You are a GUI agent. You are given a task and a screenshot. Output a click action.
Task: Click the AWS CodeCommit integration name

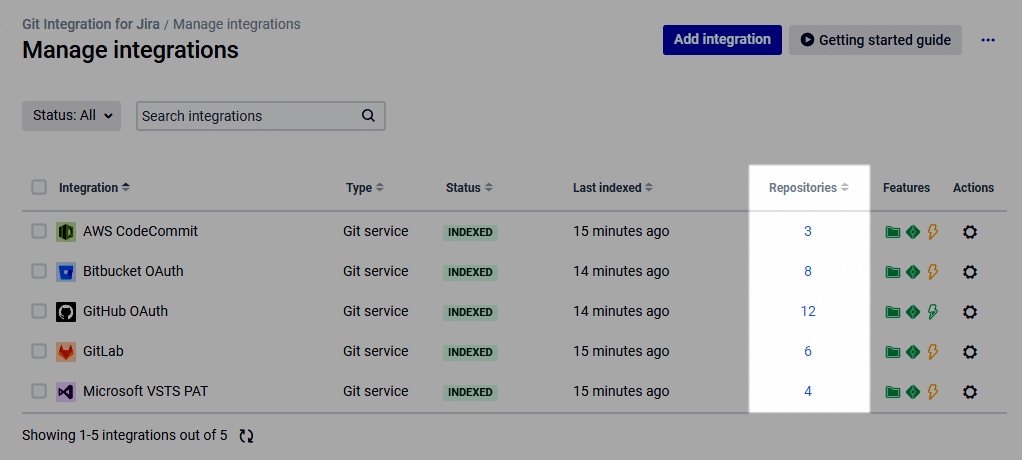coord(140,231)
